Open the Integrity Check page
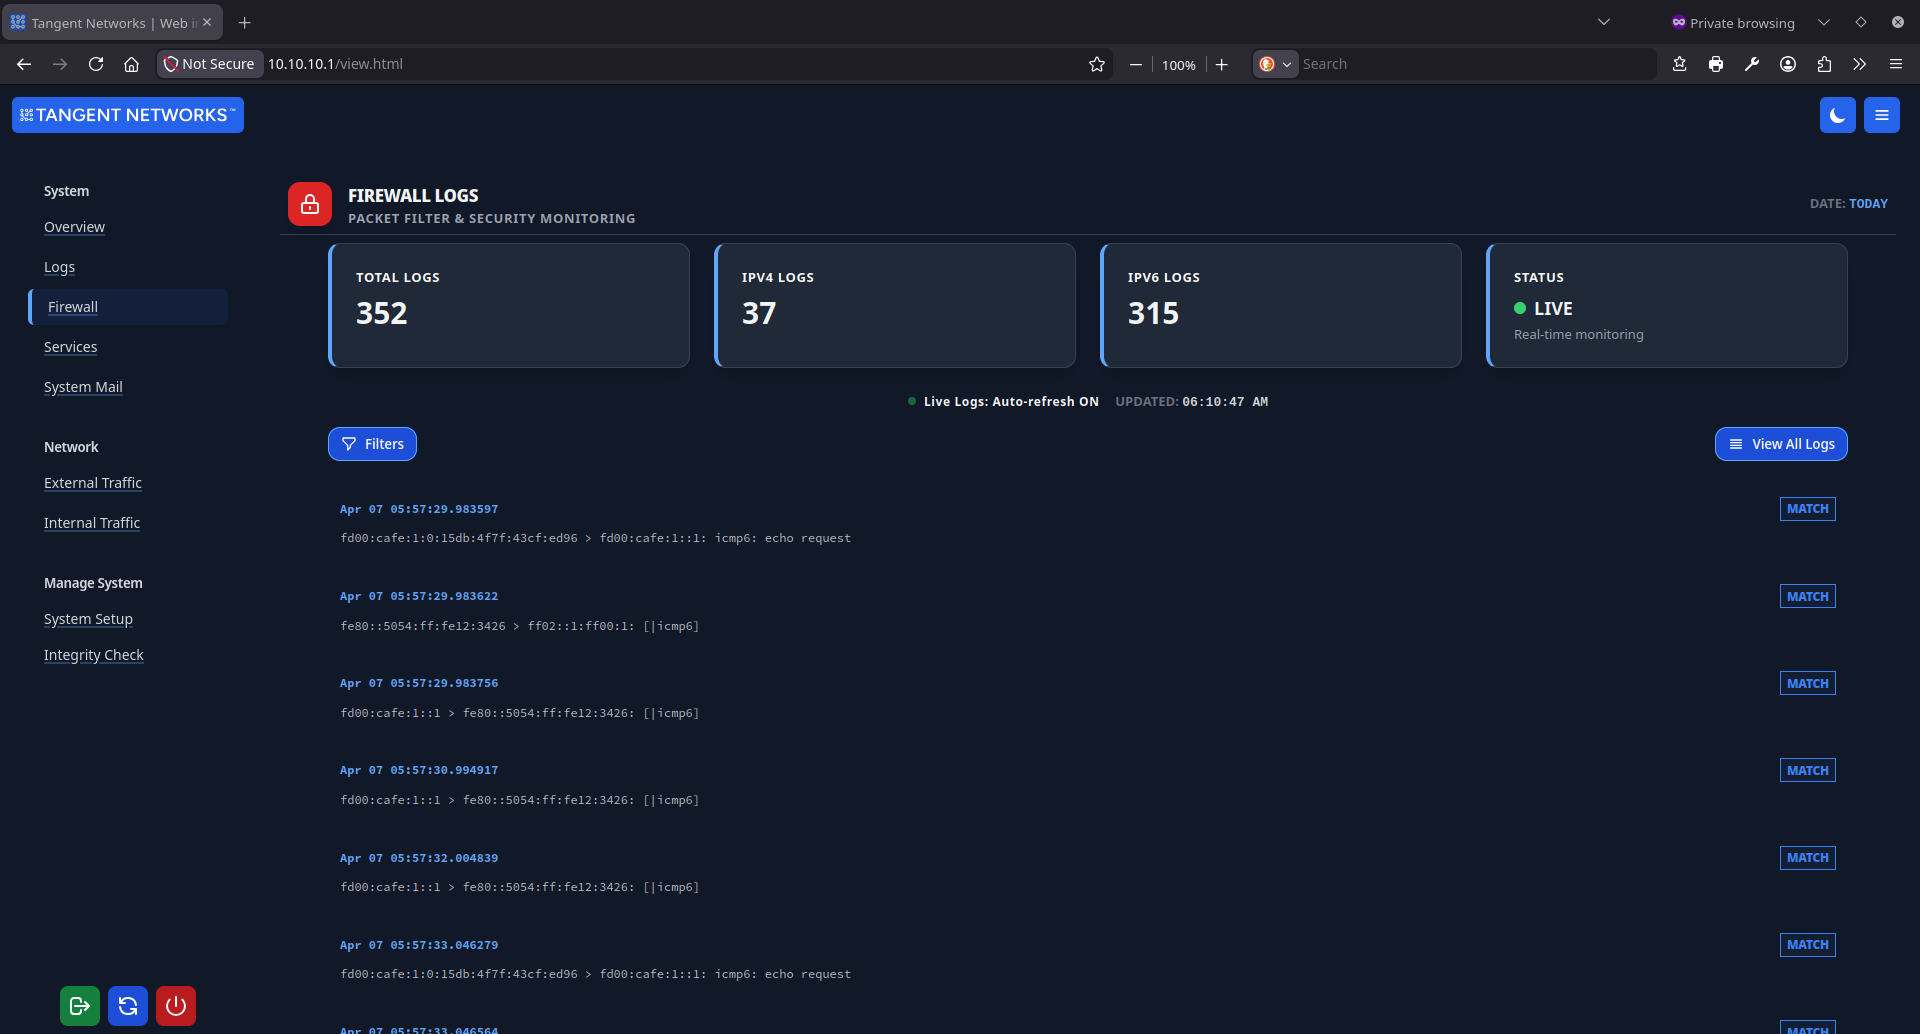1920x1034 pixels. [x=93, y=655]
